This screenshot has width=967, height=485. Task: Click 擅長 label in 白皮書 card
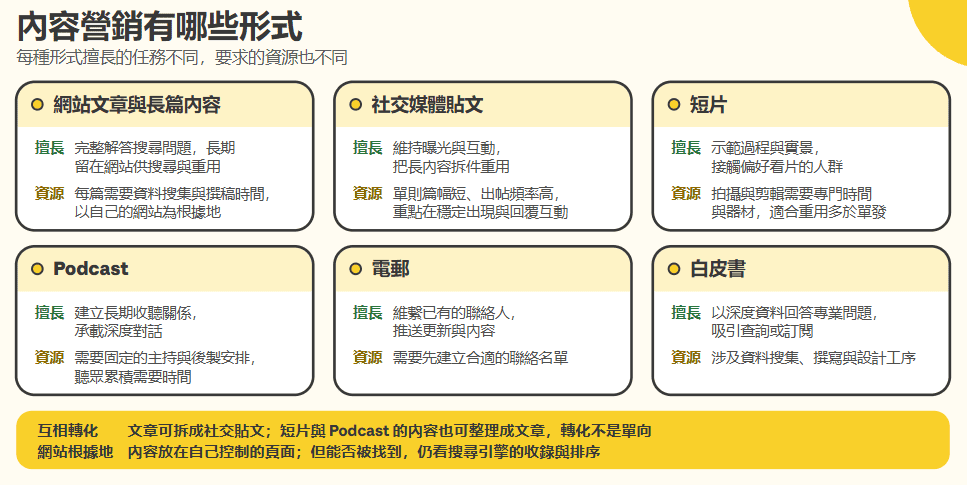click(686, 313)
